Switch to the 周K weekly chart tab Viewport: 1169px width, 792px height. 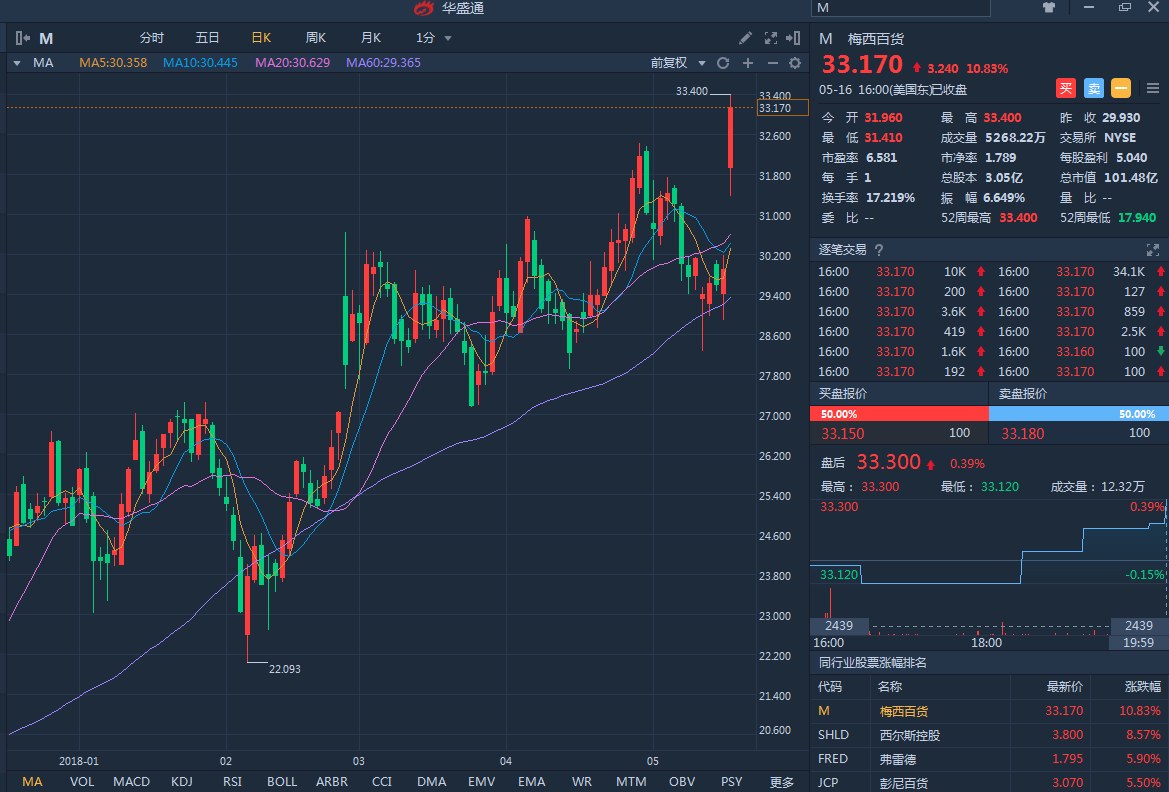point(315,38)
